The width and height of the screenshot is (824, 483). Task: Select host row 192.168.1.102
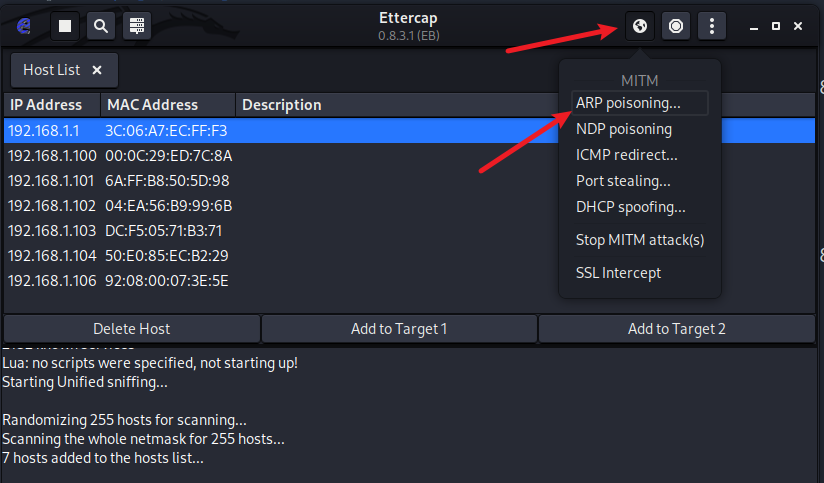pyautogui.click(x=409, y=205)
